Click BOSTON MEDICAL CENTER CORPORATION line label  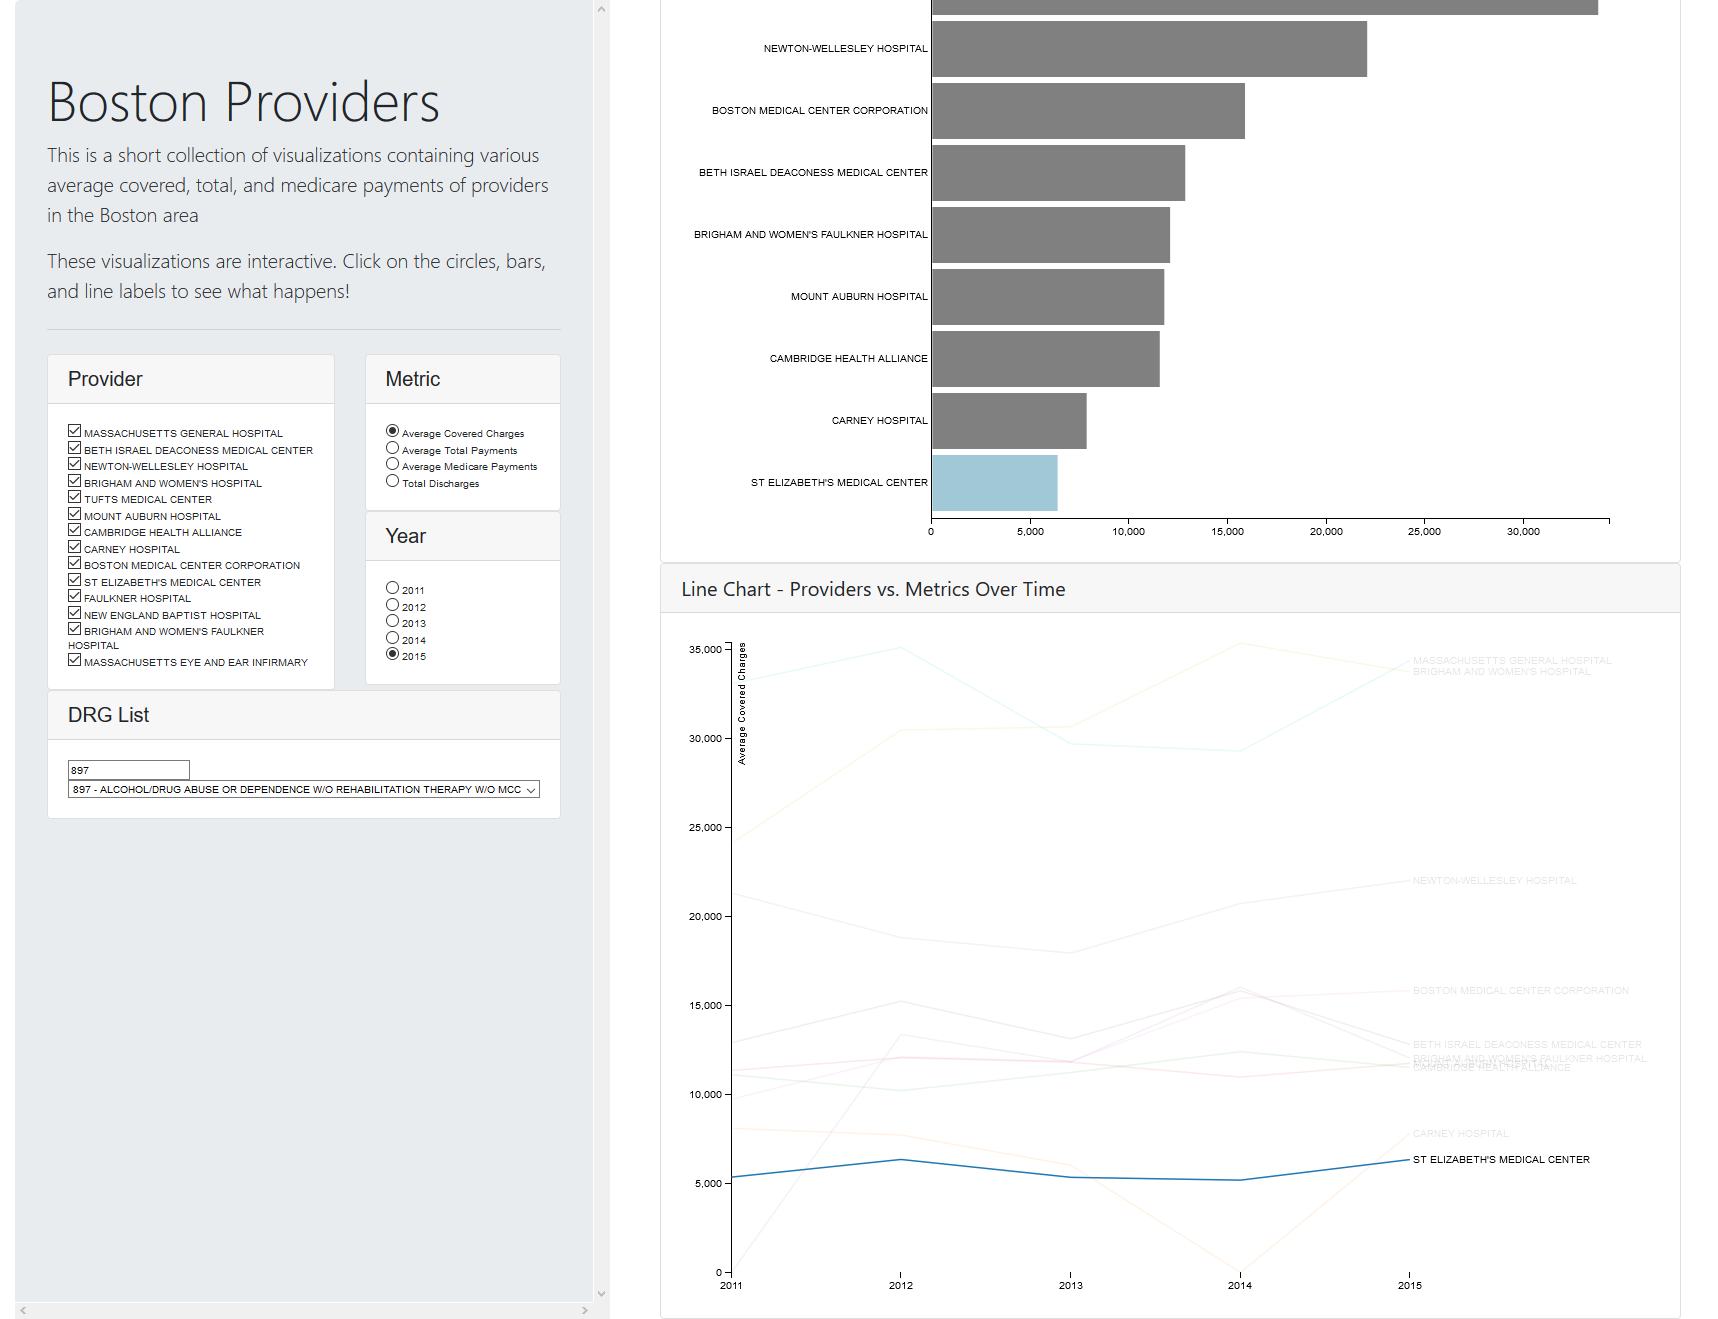[1521, 991]
